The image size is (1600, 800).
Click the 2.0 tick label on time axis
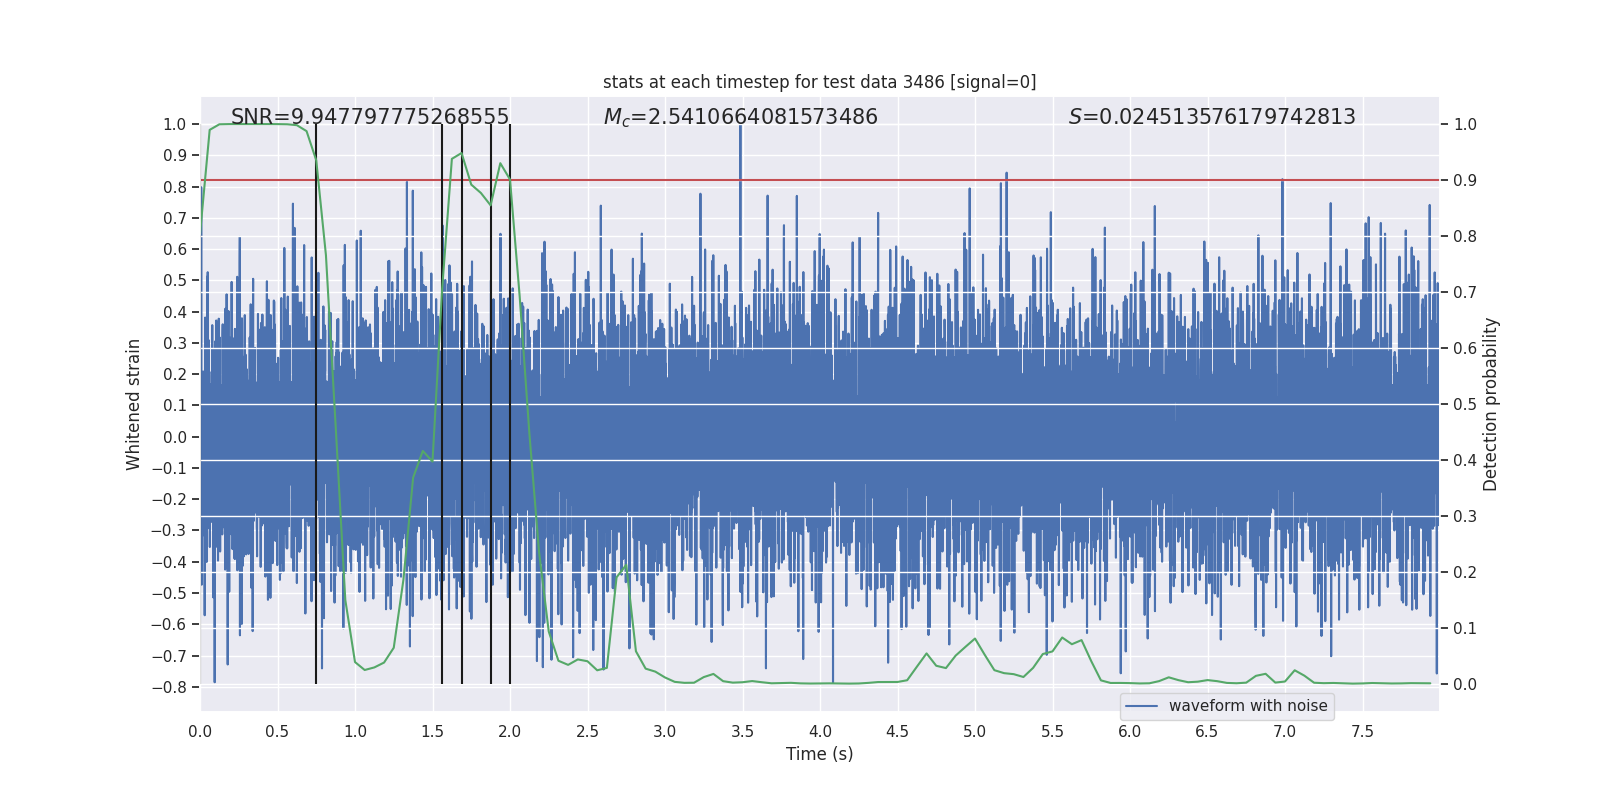click(509, 731)
